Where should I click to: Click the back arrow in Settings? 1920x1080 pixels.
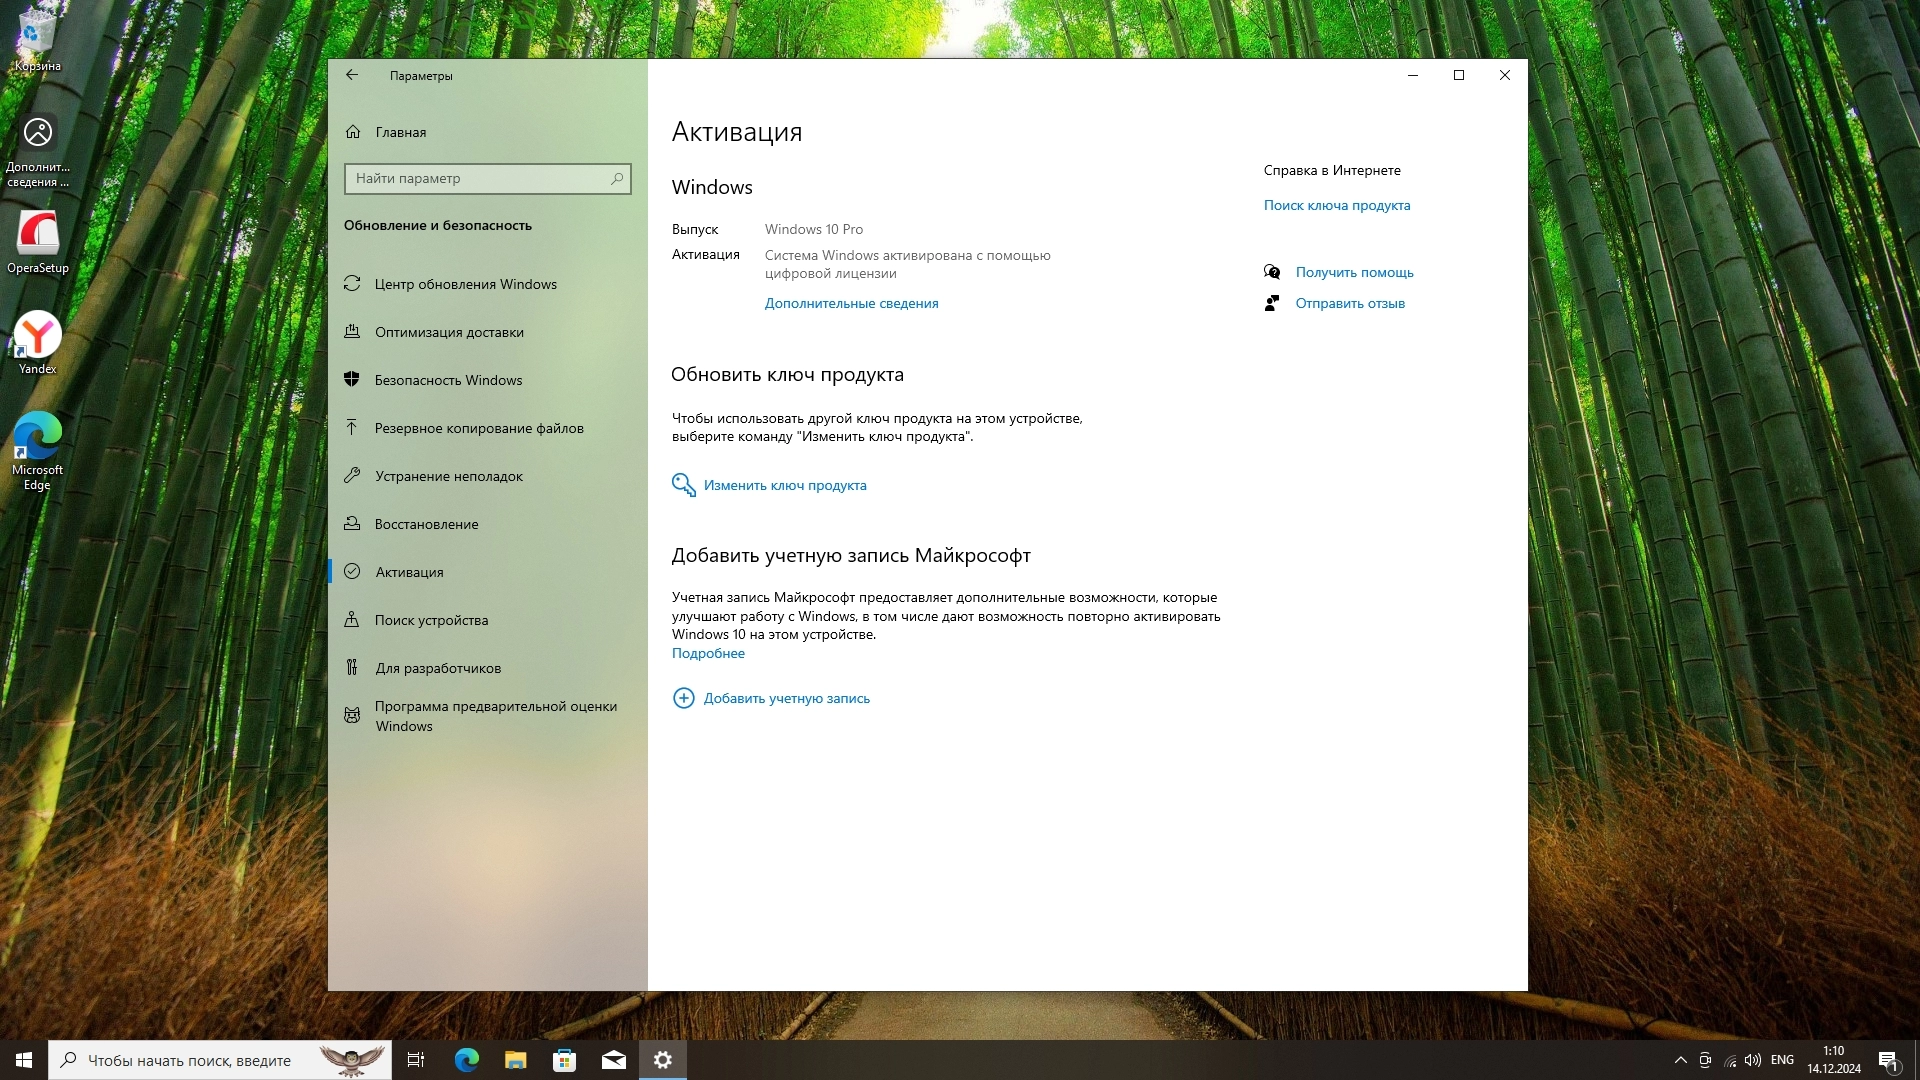[352, 75]
